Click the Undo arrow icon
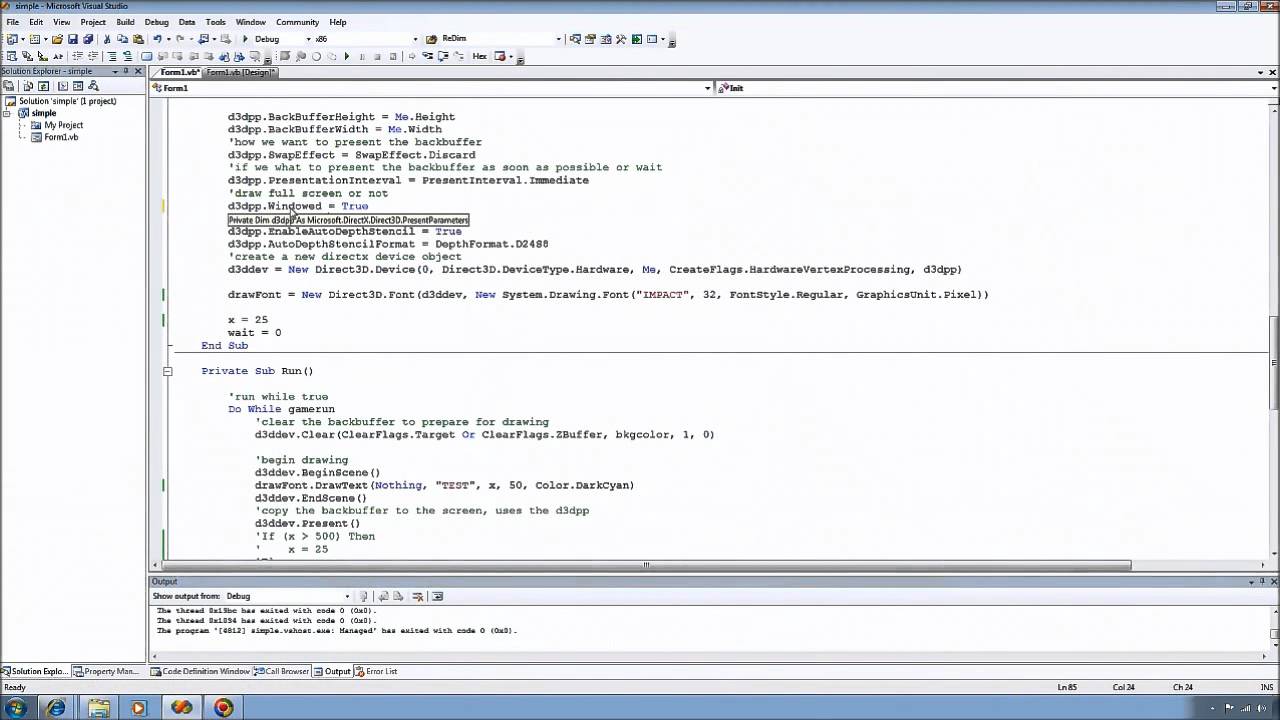This screenshot has width=1280, height=720. (157, 39)
